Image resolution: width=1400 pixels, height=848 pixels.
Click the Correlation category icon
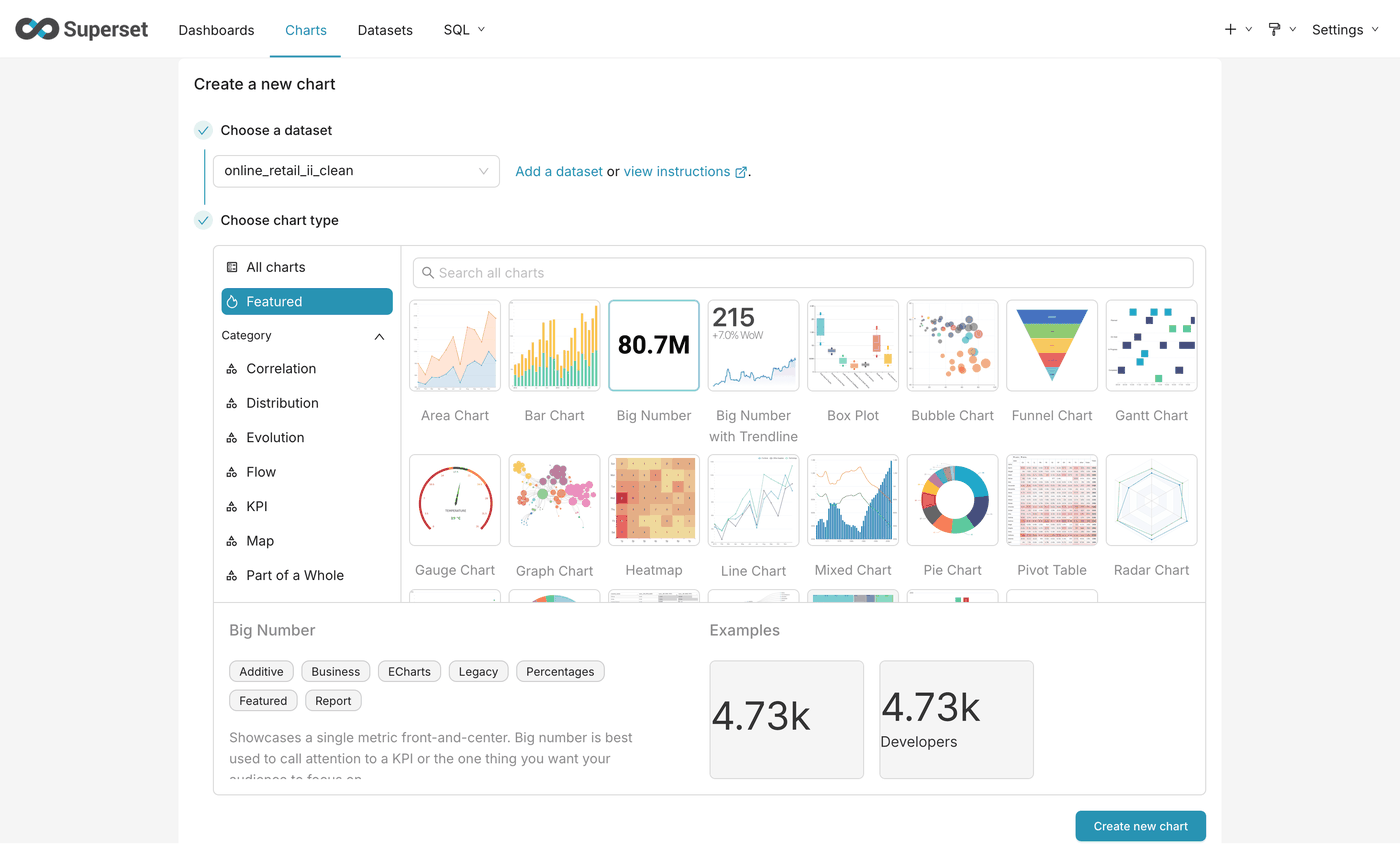coord(232,369)
